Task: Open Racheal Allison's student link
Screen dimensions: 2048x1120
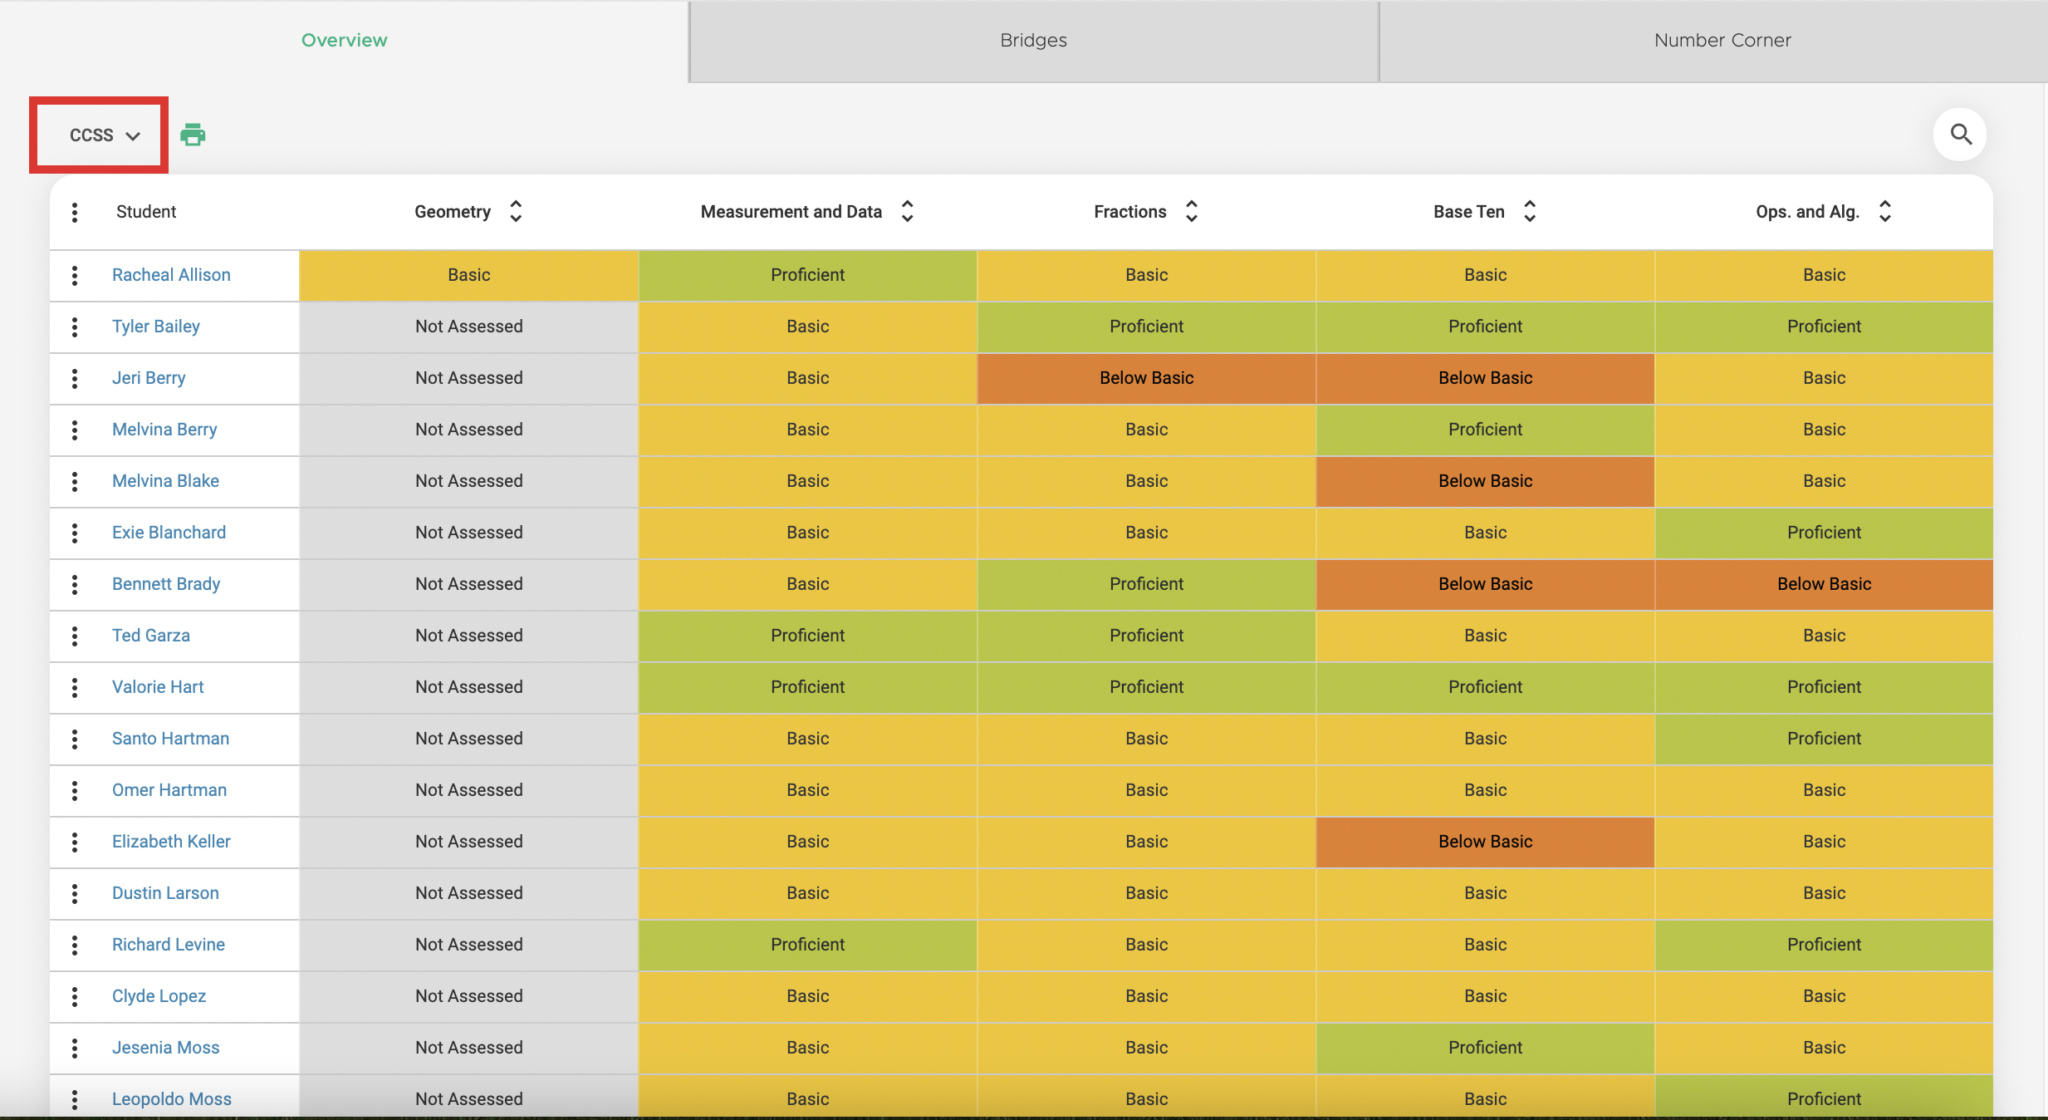Action: coord(171,275)
